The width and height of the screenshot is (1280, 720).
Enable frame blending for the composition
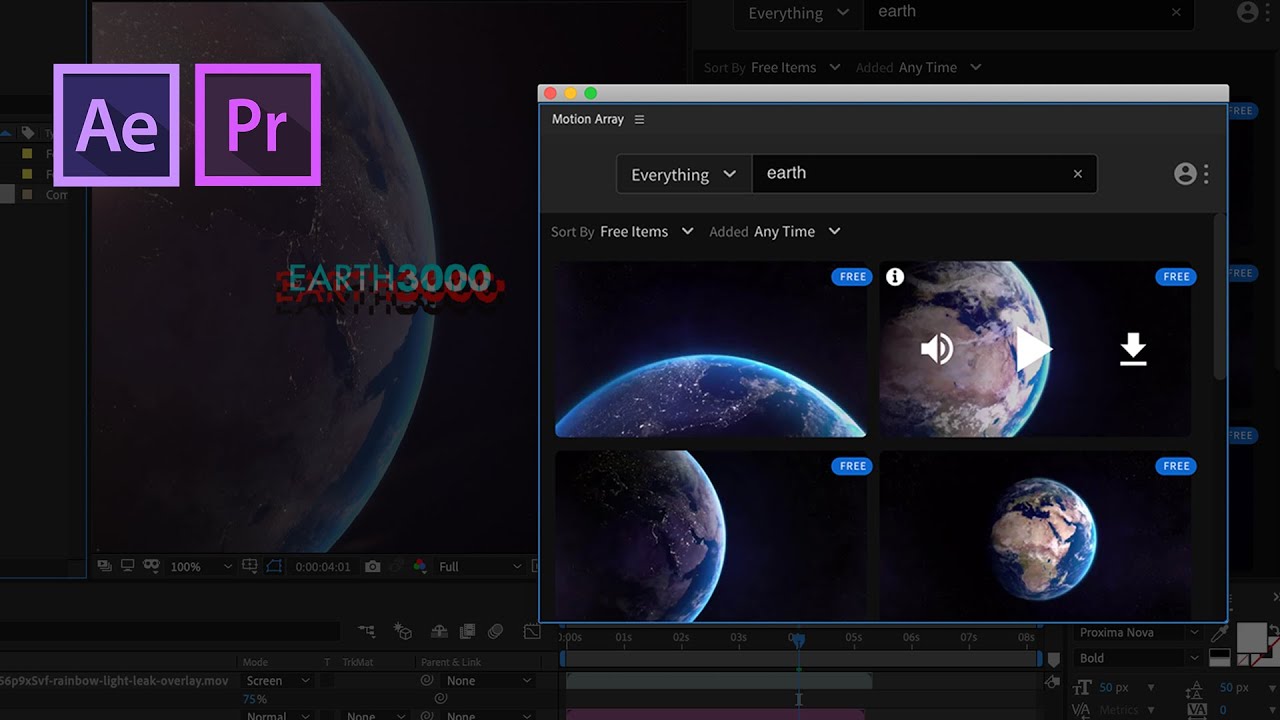(x=467, y=631)
